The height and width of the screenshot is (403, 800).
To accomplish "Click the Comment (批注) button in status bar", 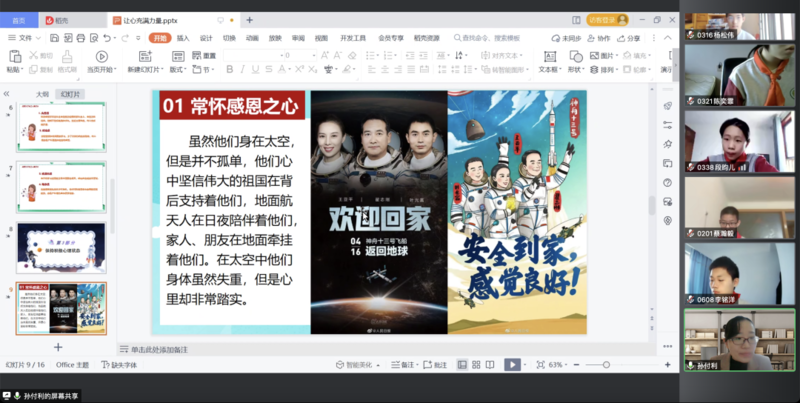I will click(x=435, y=365).
